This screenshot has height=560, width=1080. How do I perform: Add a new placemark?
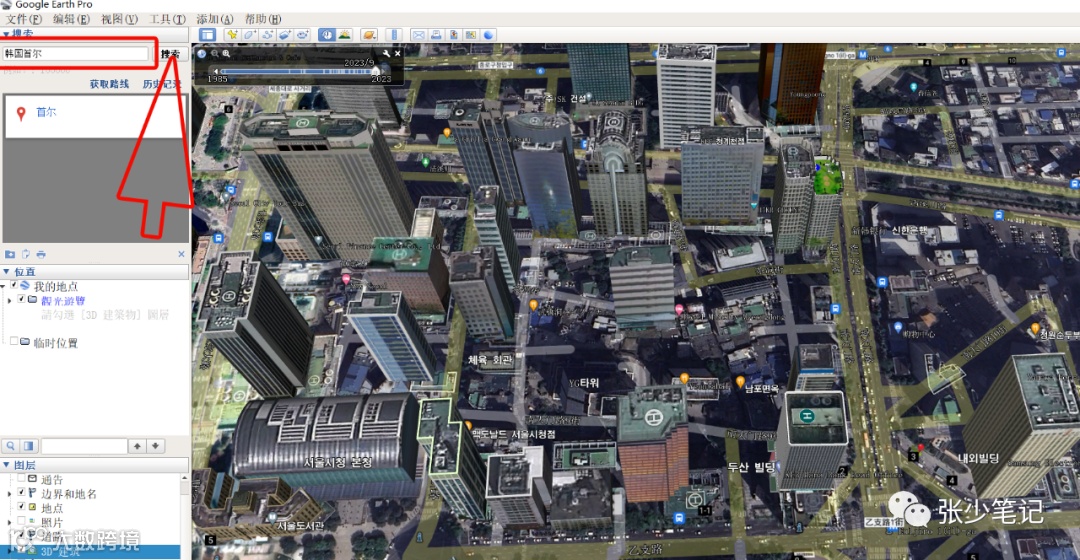click(231, 34)
